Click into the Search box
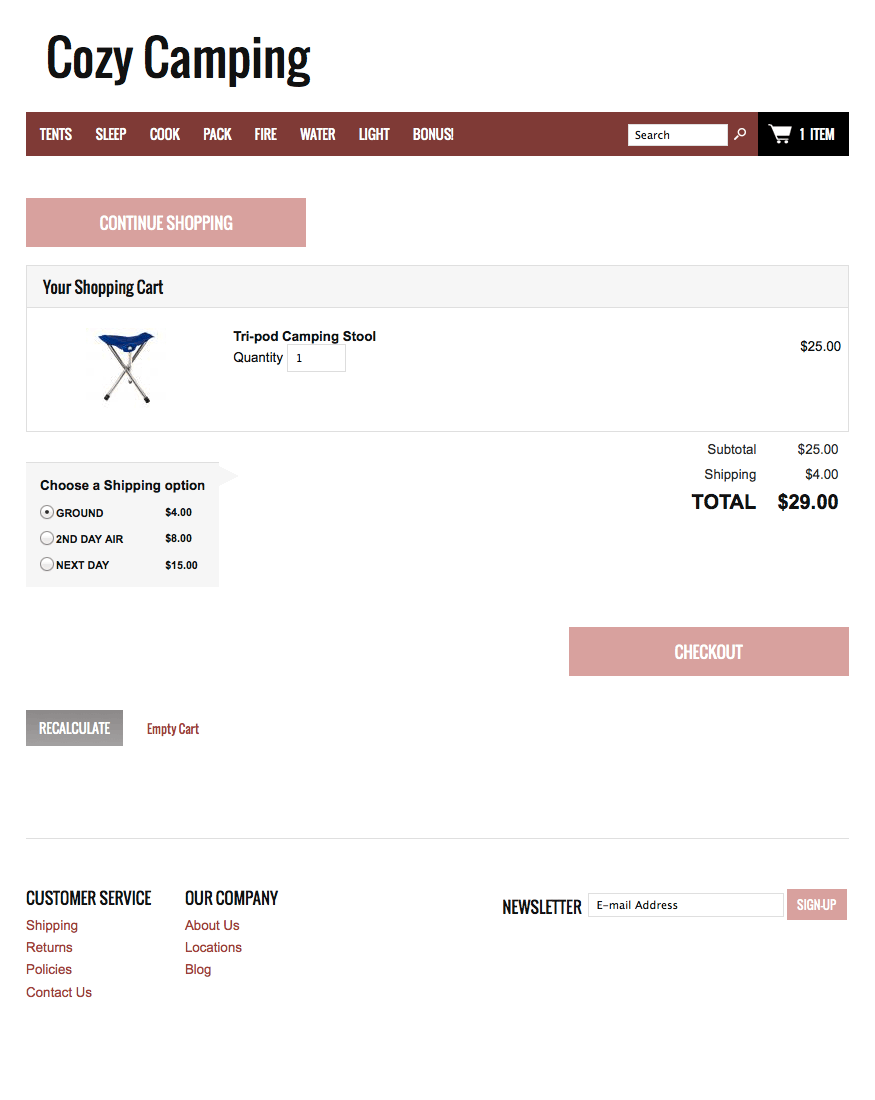The width and height of the screenshot is (875, 1100). pyautogui.click(x=677, y=135)
